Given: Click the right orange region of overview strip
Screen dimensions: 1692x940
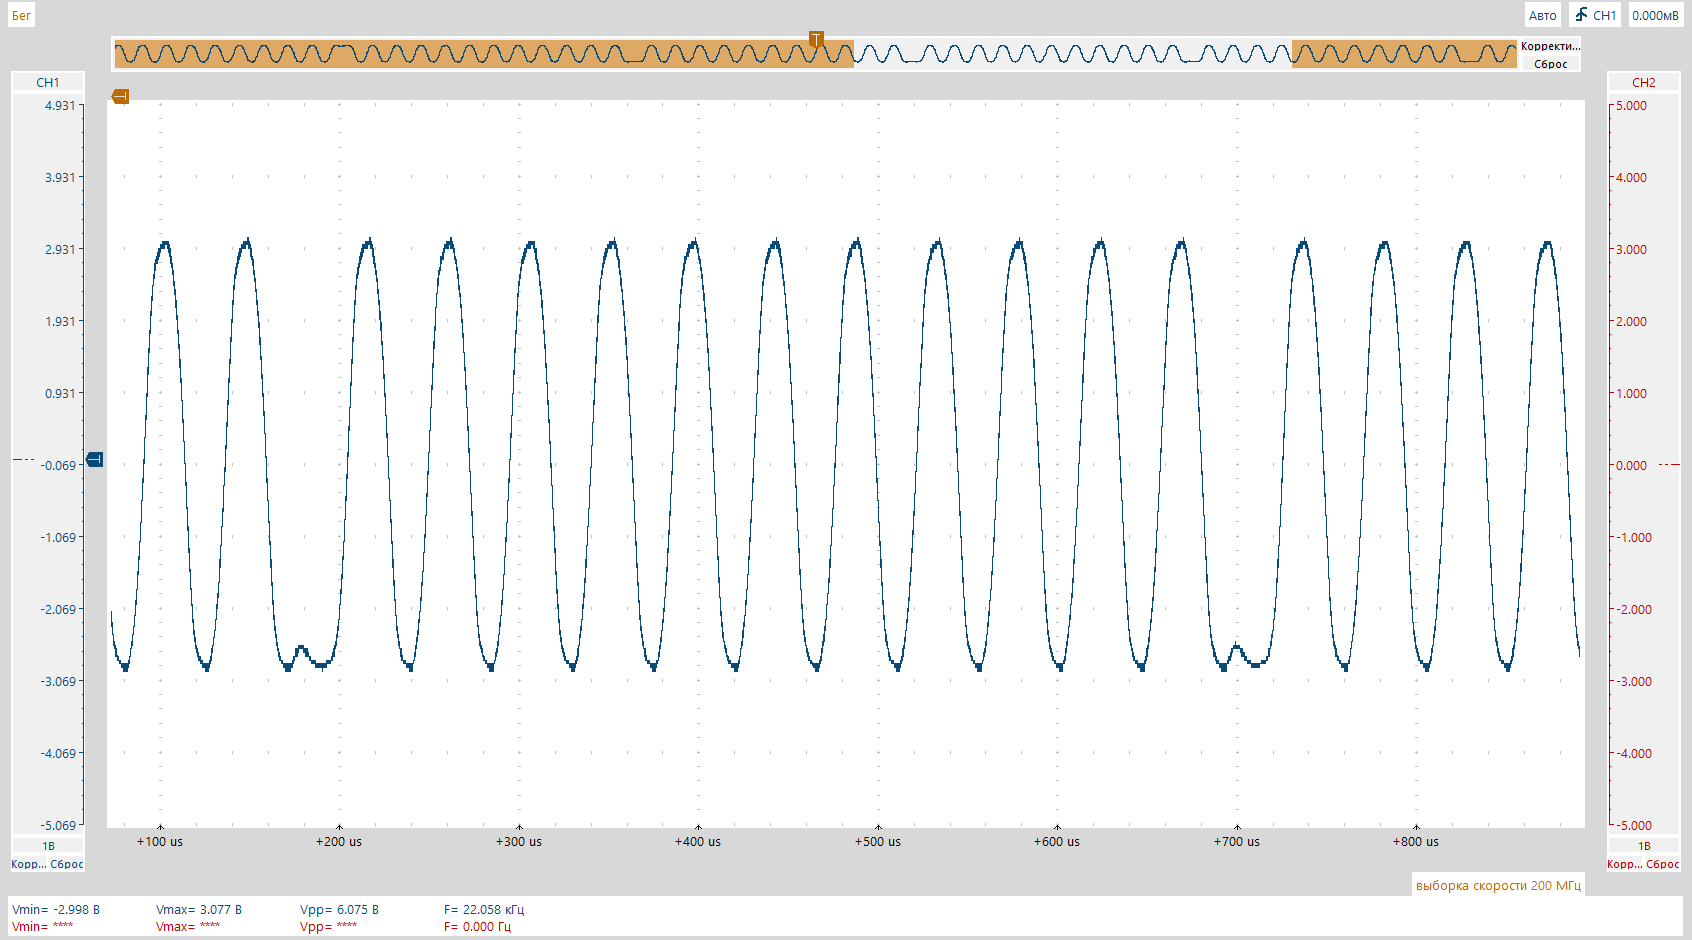Looking at the screenshot, I should (x=1404, y=54).
